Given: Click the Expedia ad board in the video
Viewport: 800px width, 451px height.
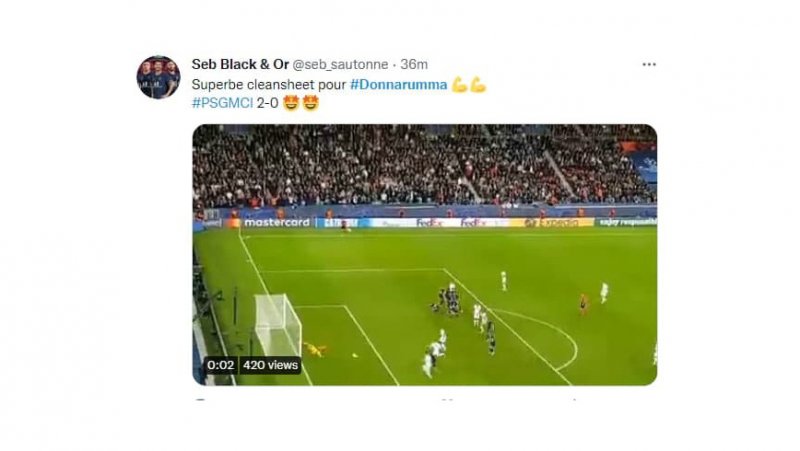Looking at the screenshot, I should pos(553,222).
